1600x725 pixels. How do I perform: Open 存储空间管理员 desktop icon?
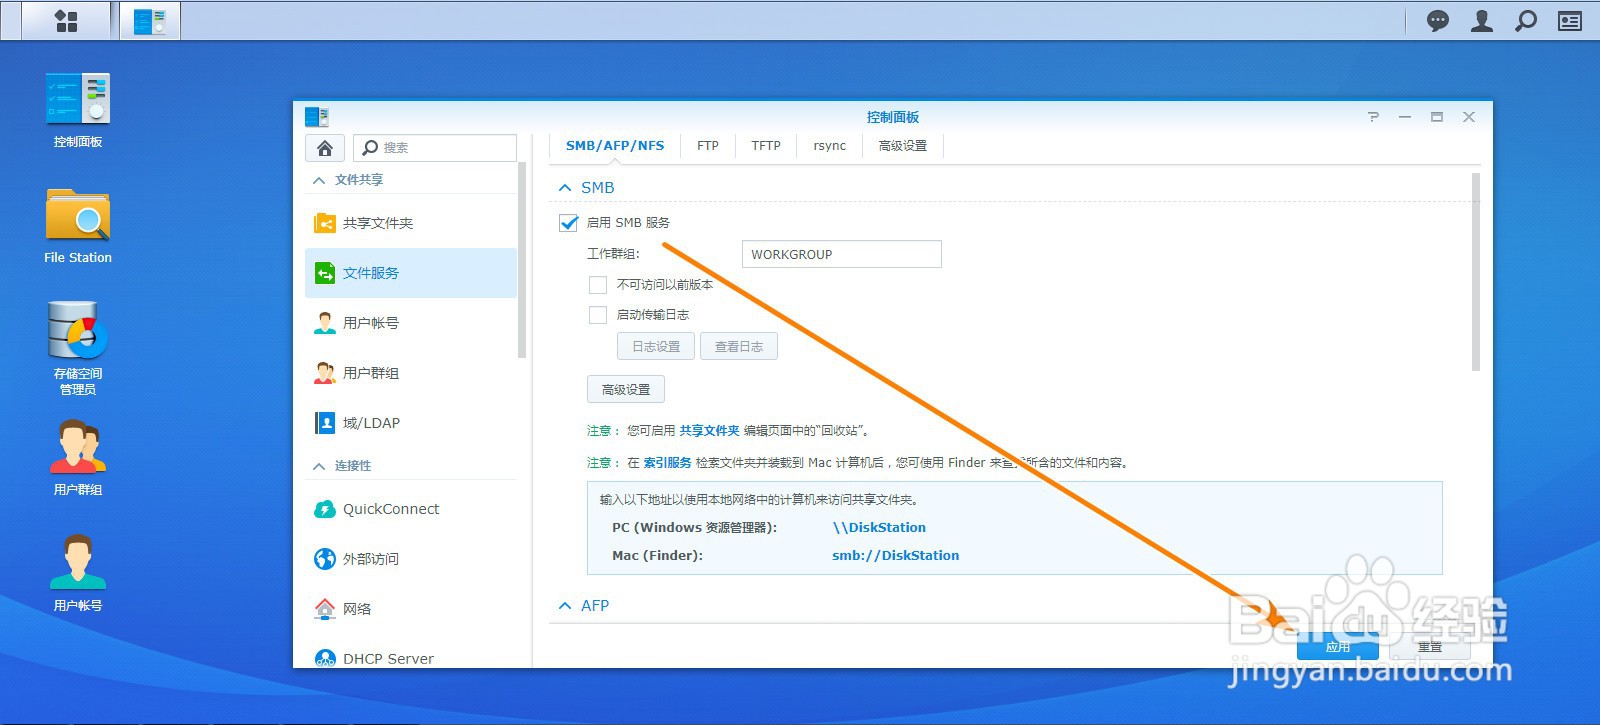pos(78,348)
